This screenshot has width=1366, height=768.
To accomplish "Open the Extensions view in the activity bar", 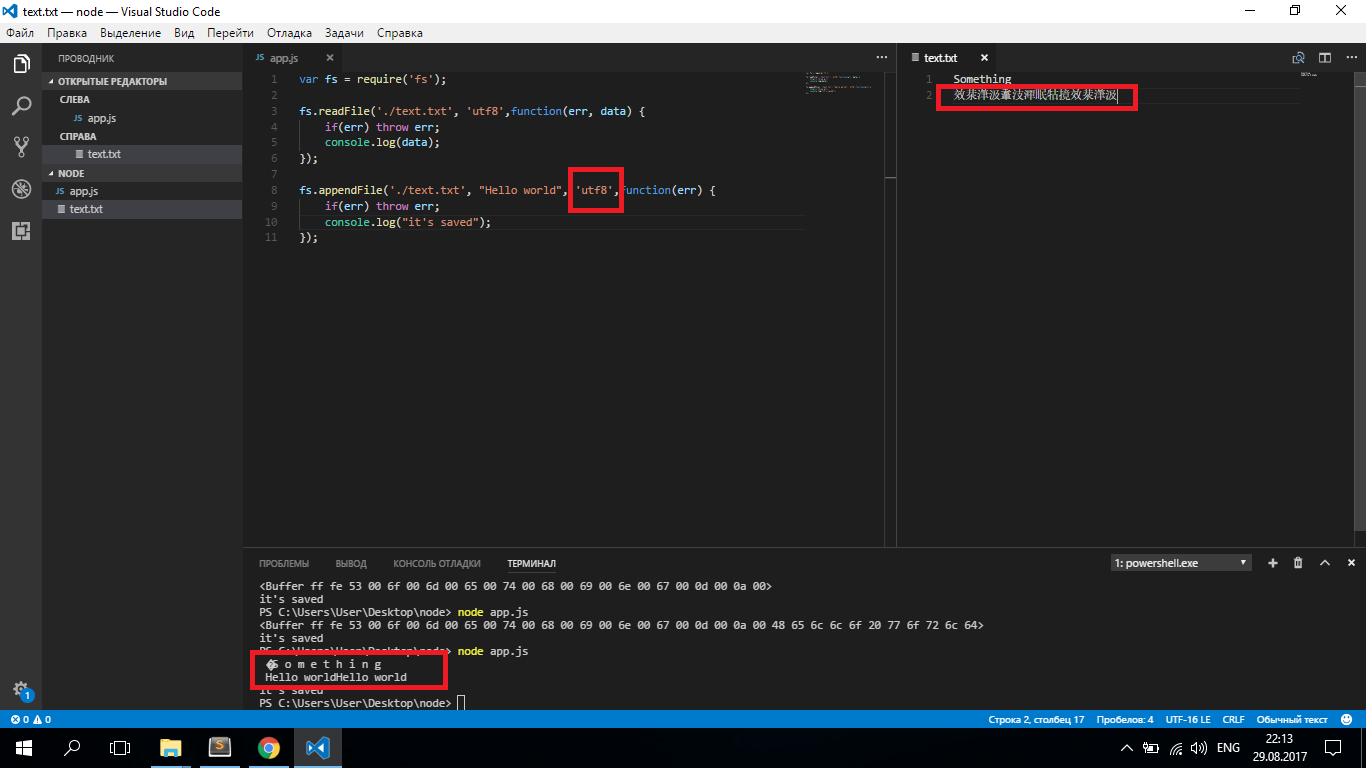I will (x=21, y=231).
